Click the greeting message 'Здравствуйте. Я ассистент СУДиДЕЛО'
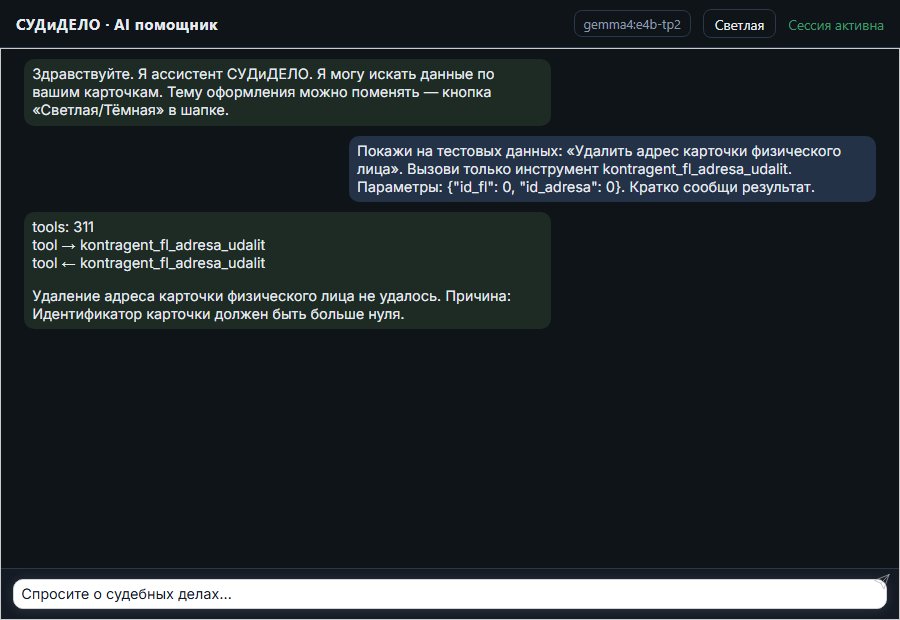This screenshot has width=900, height=620. click(288, 92)
